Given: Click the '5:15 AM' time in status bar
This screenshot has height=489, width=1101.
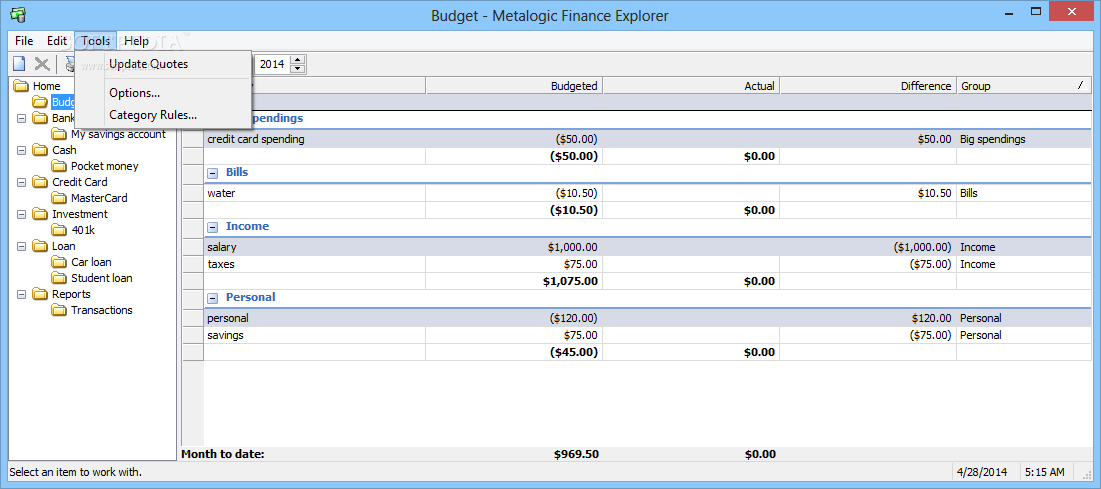Looking at the screenshot, I should pos(1044,471).
